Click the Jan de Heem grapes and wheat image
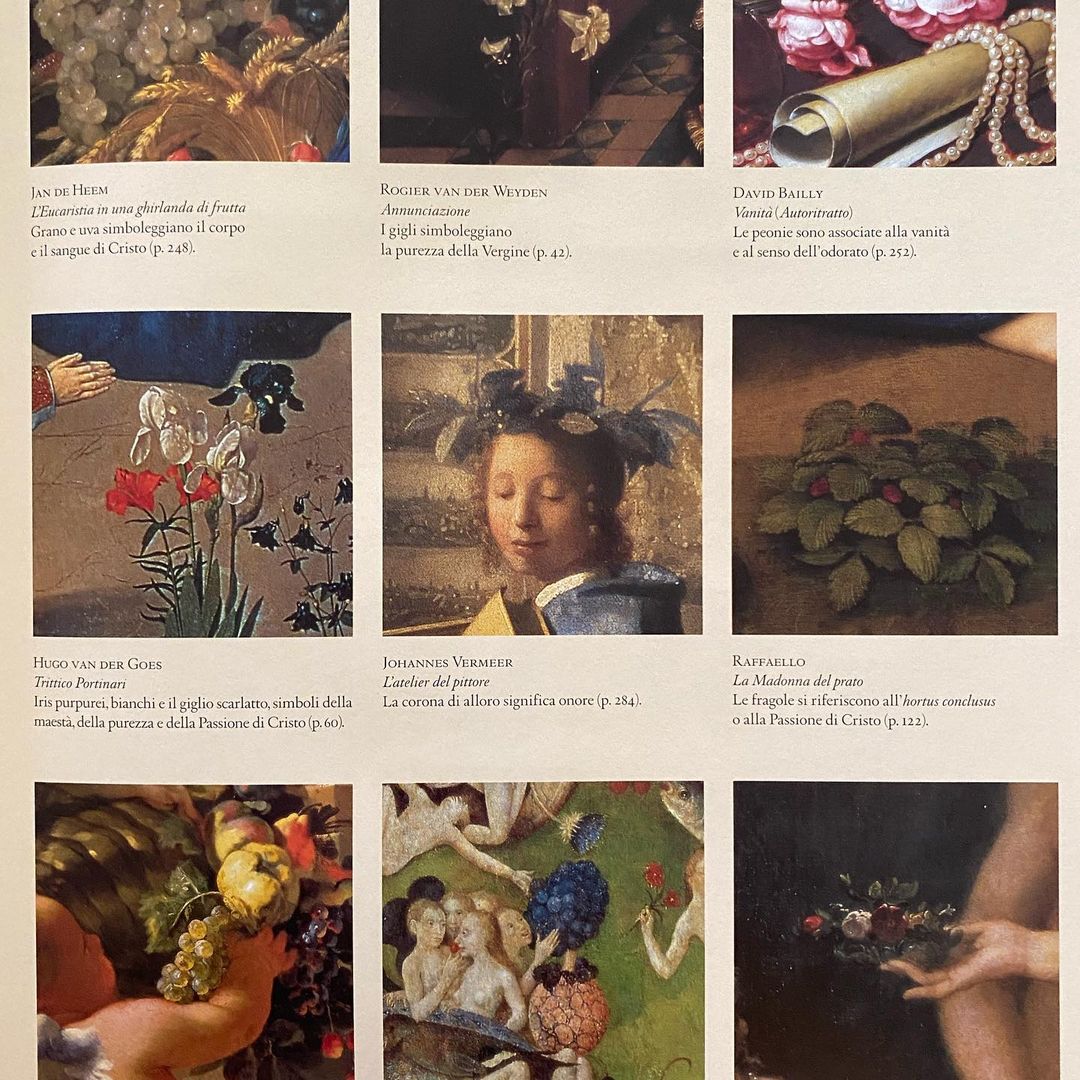 (x=190, y=82)
